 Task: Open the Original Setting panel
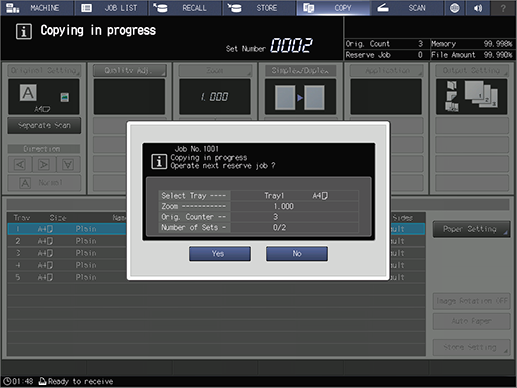point(44,70)
